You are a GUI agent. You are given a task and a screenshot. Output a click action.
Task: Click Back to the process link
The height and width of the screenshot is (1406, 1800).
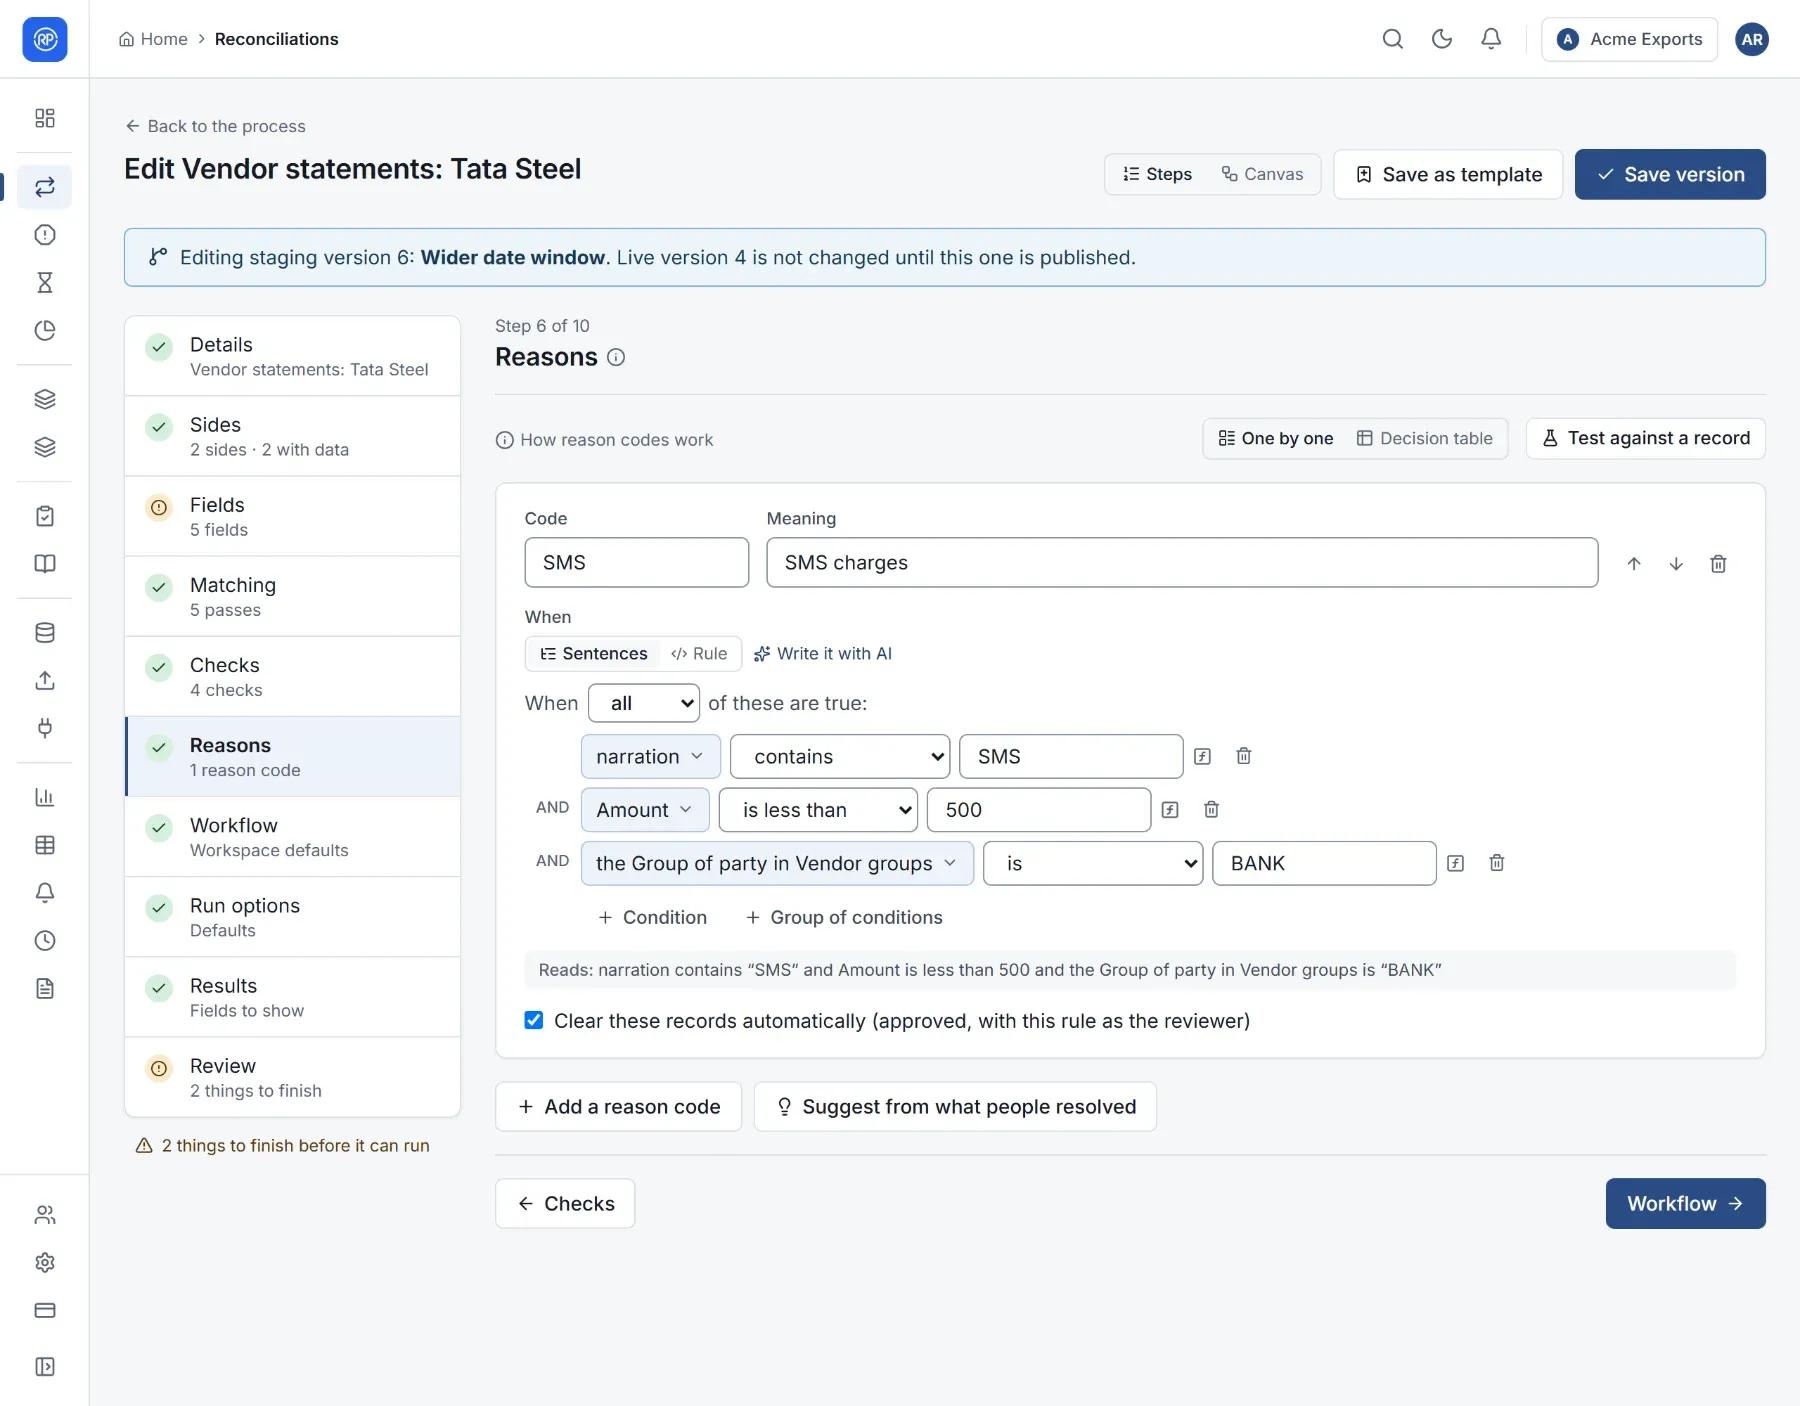215,126
